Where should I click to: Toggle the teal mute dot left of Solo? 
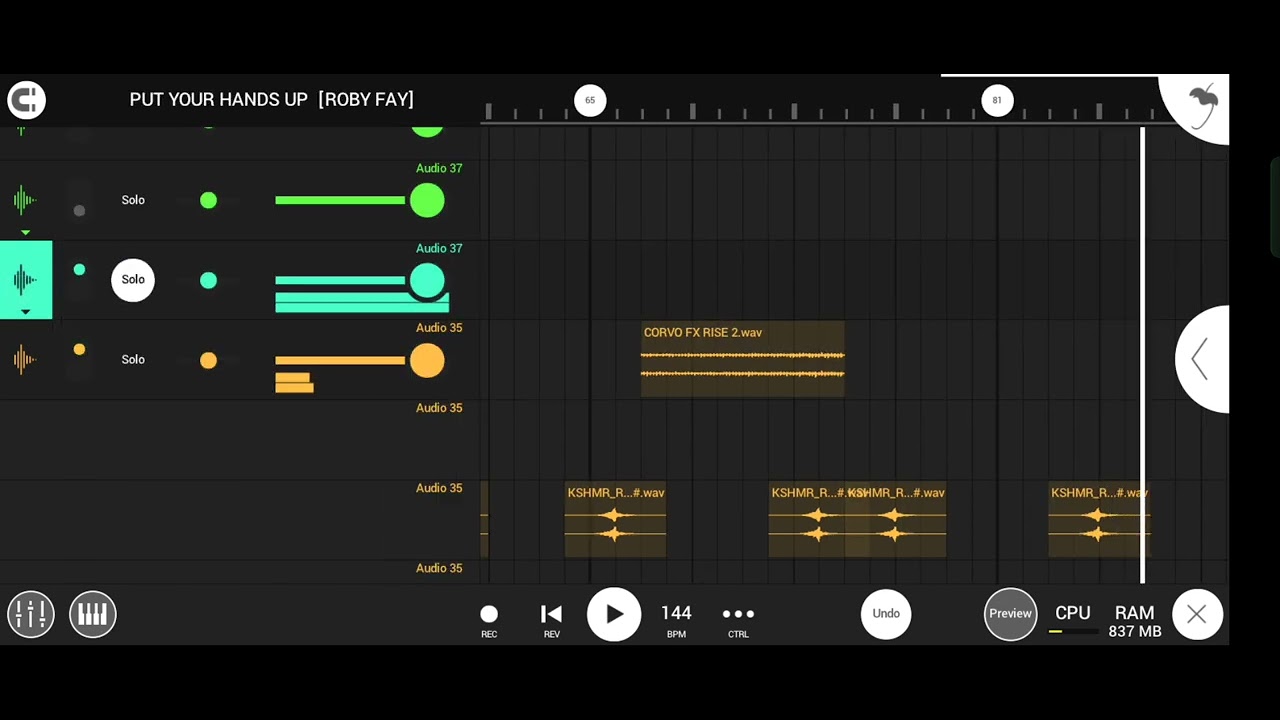pos(79,269)
